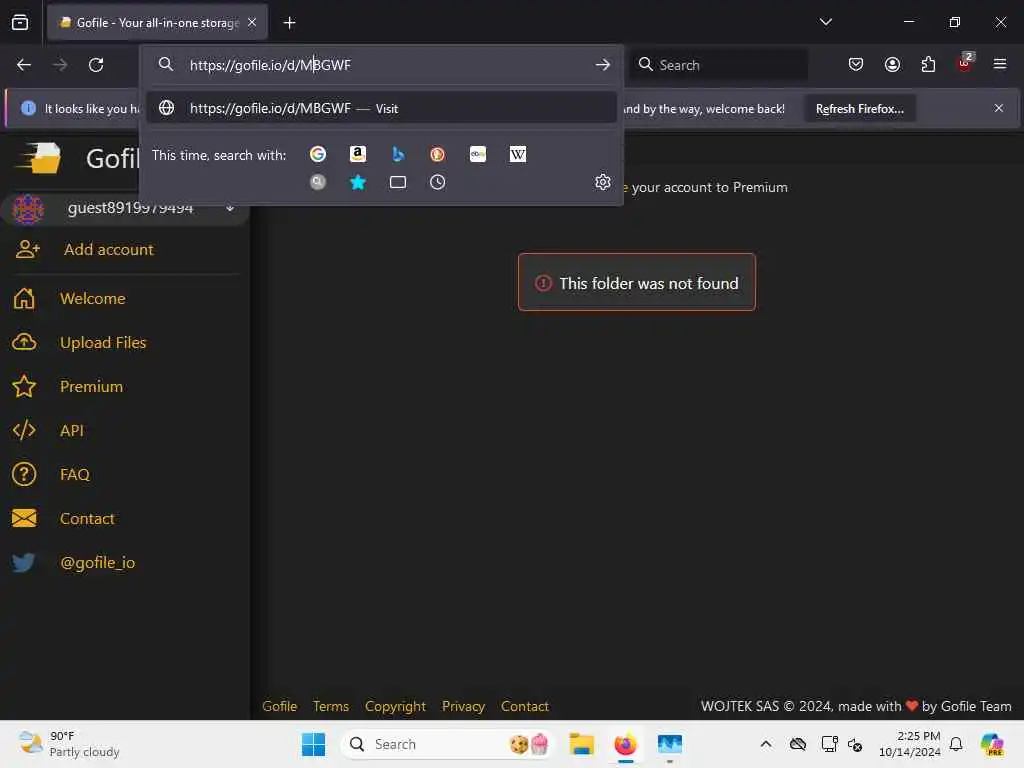Viewport: 1024px width, 768px height.
Task: Select the Gofile browser tab
Action: (157, 23)
